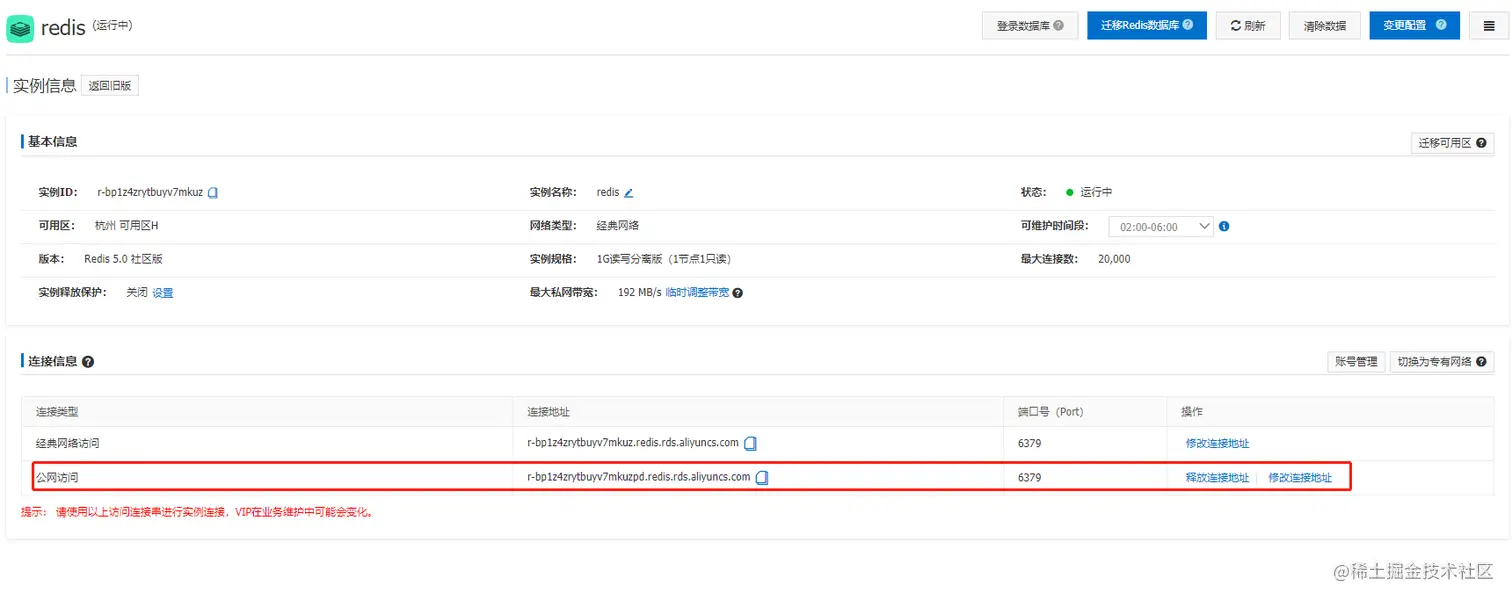Copy the public network connection address

762,478
